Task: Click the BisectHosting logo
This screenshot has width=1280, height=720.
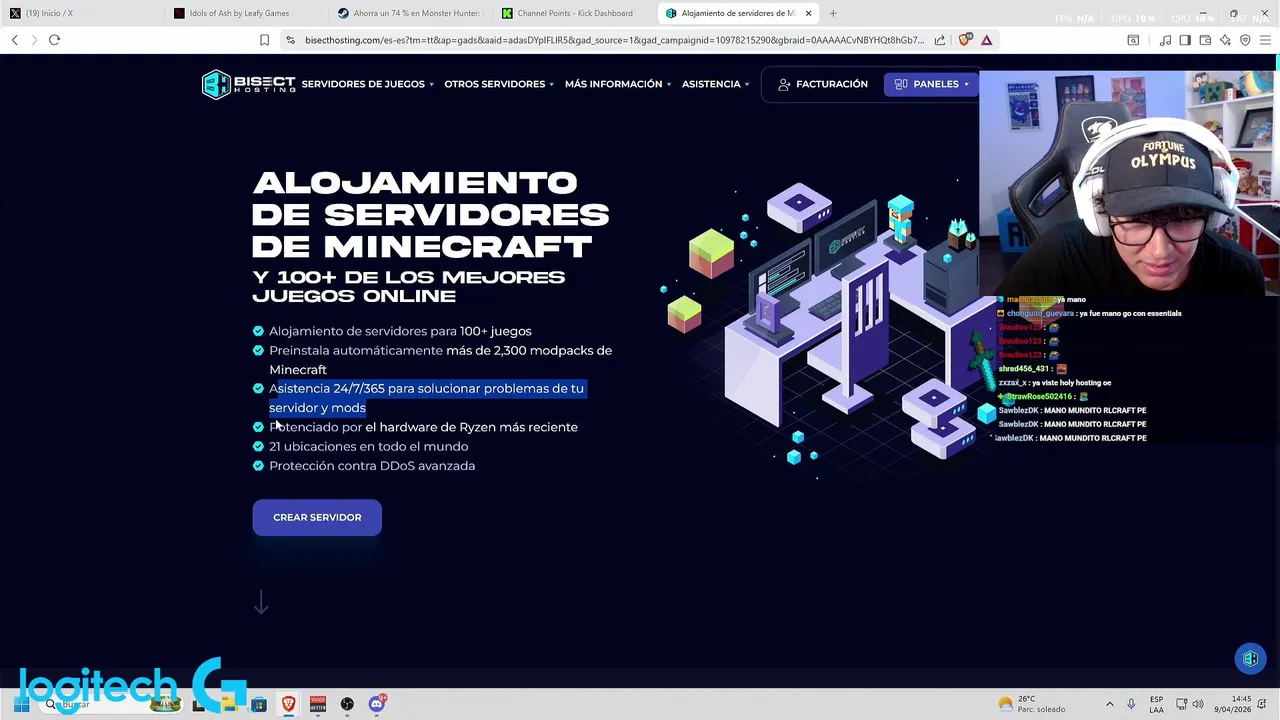Action: tap(248, 84)
